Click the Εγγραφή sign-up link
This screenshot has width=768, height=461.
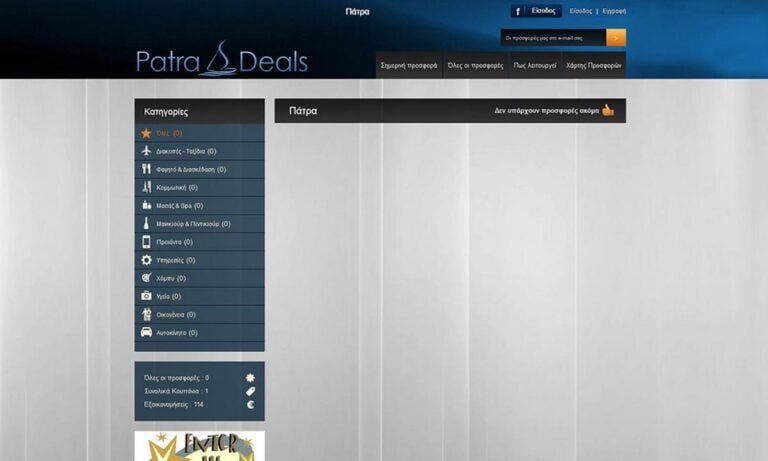(x=615, y=11)
